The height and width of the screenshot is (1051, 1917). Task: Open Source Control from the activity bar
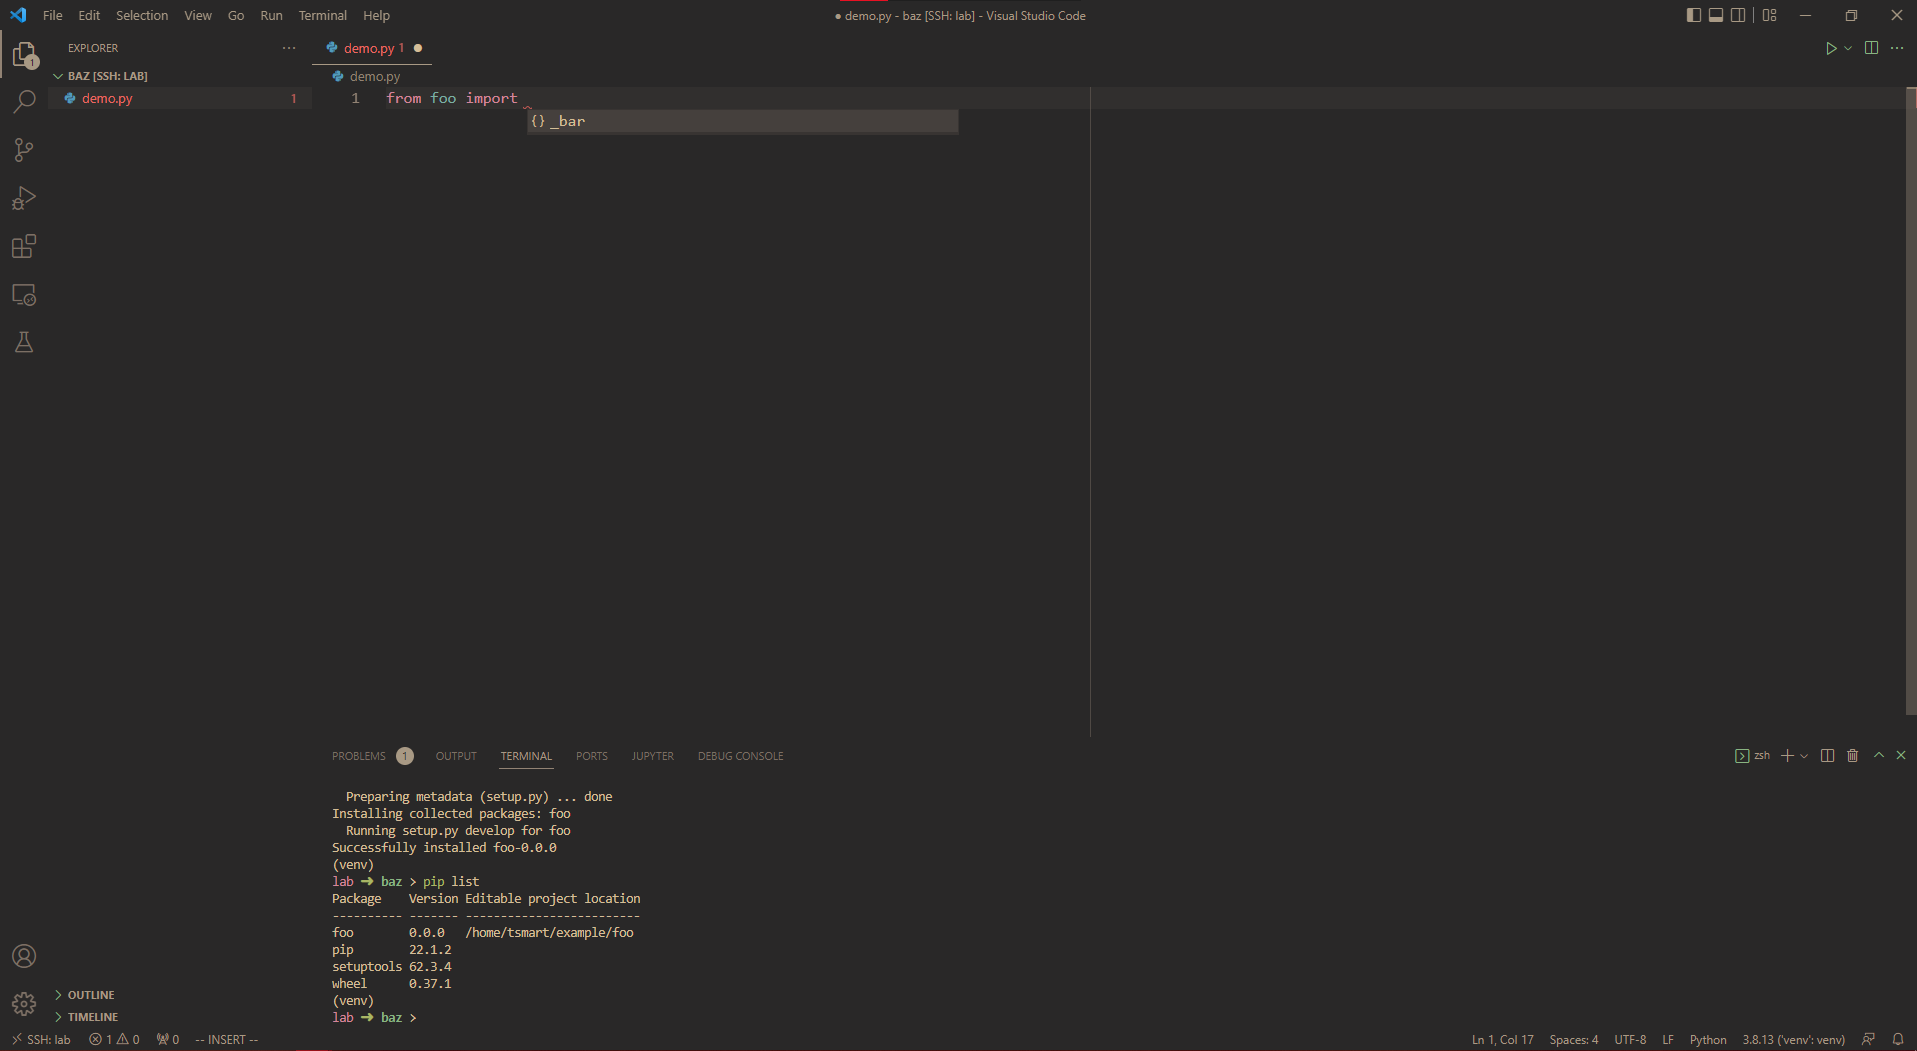pos(24,149)
